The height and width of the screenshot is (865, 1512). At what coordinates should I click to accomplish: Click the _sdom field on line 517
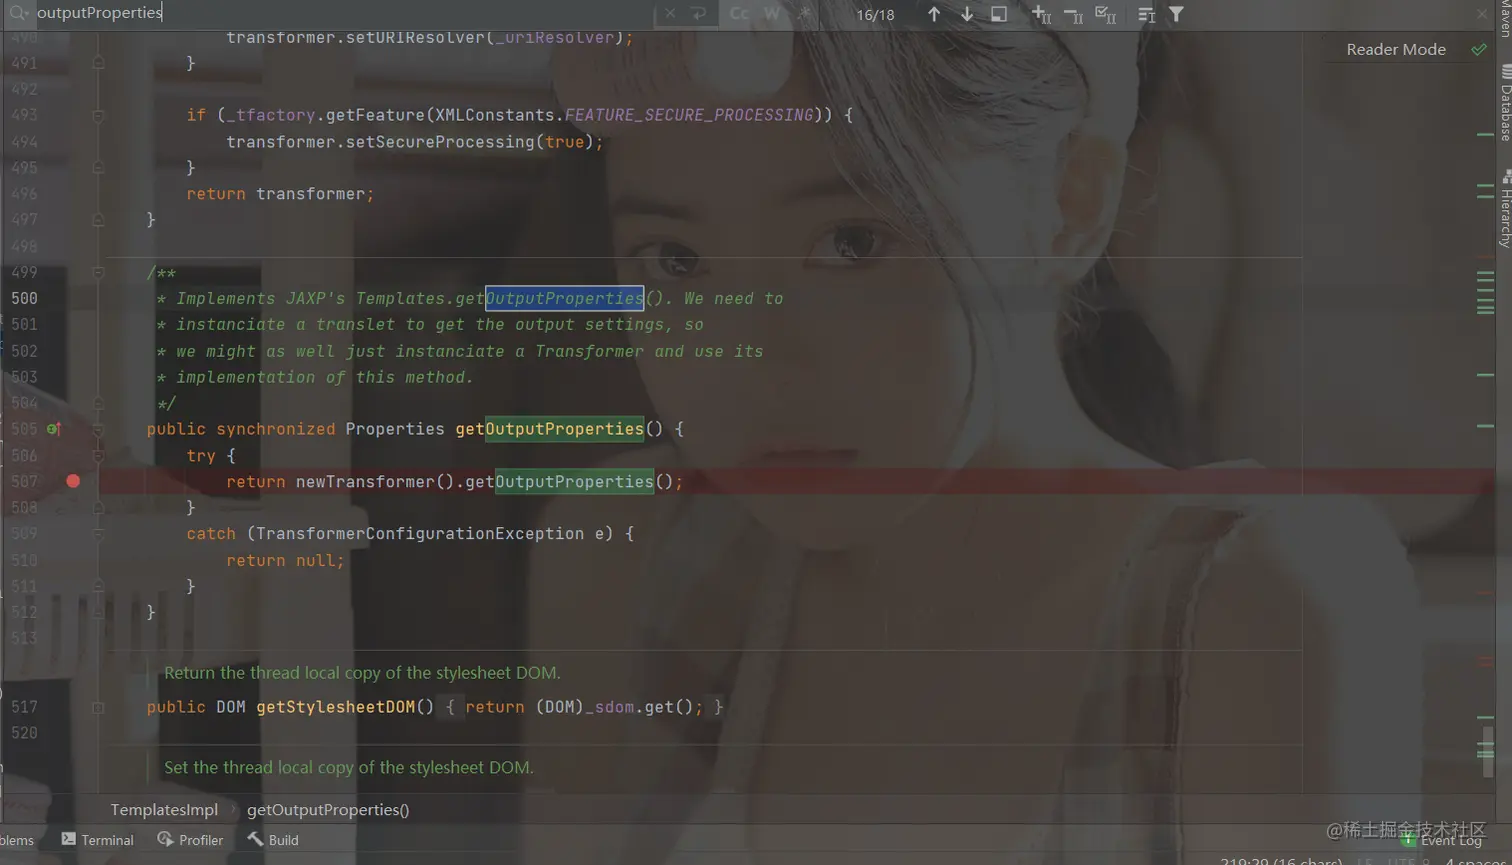(610, 707)
